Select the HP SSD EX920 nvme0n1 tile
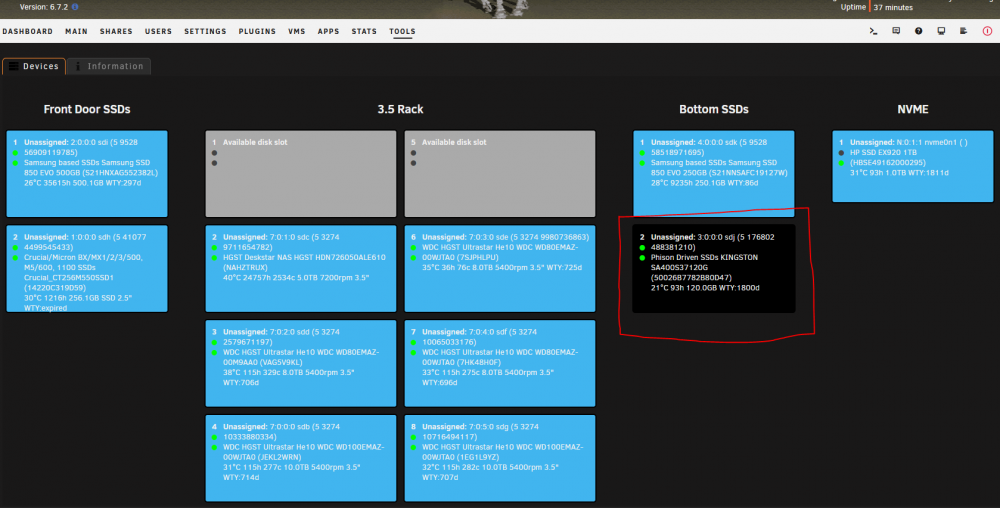Viewport: 1000px width, 508px height. pyautogui.click(x=913, y=166)
